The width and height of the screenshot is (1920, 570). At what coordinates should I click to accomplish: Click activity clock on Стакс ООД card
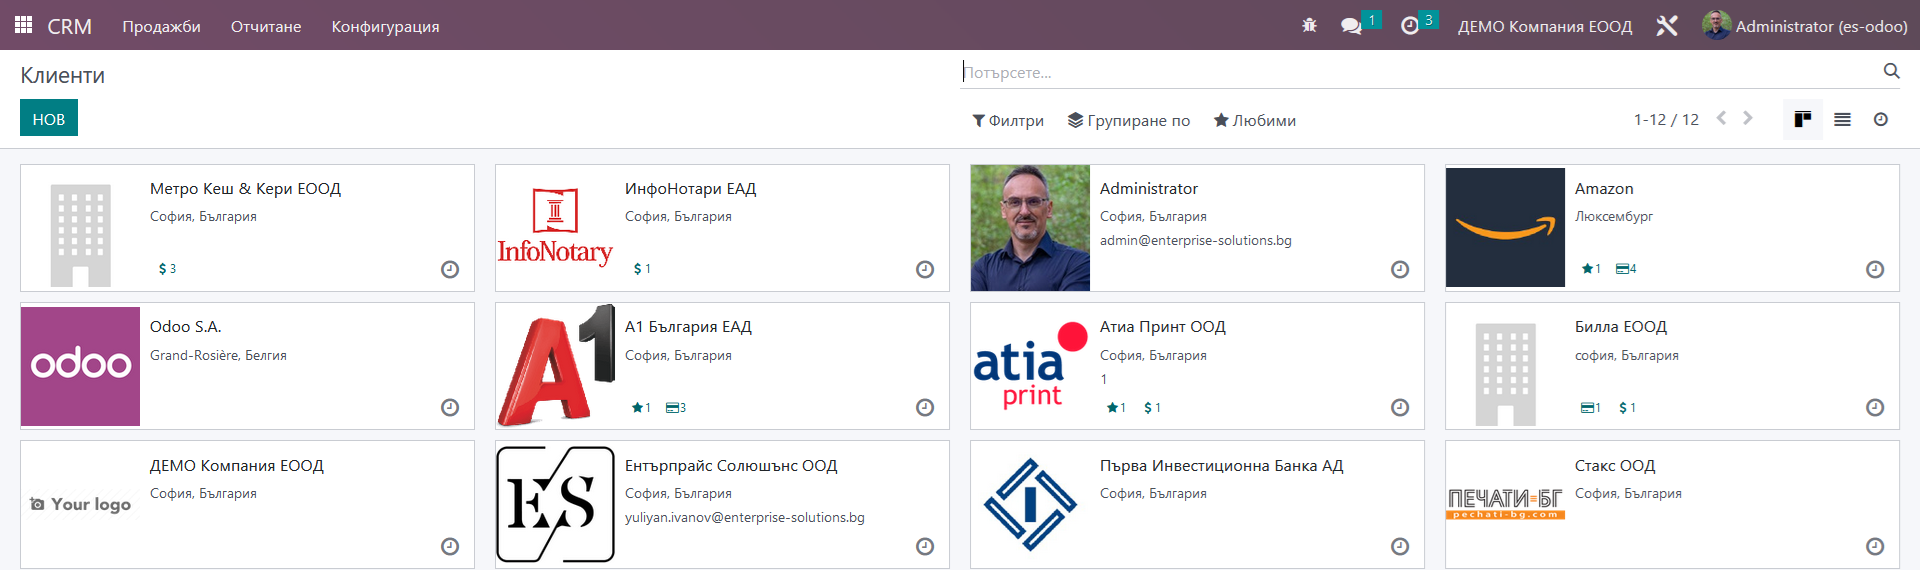[x=1875, y=546]
